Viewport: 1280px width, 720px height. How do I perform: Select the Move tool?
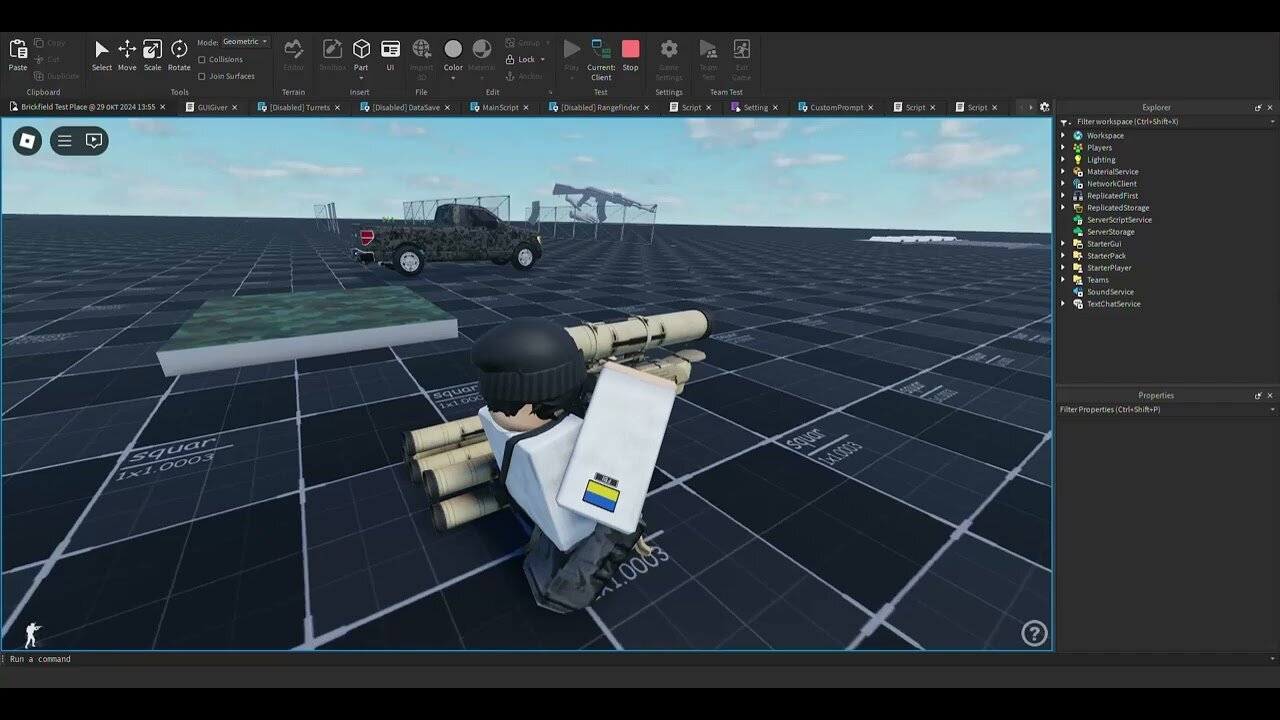[126, 50]
